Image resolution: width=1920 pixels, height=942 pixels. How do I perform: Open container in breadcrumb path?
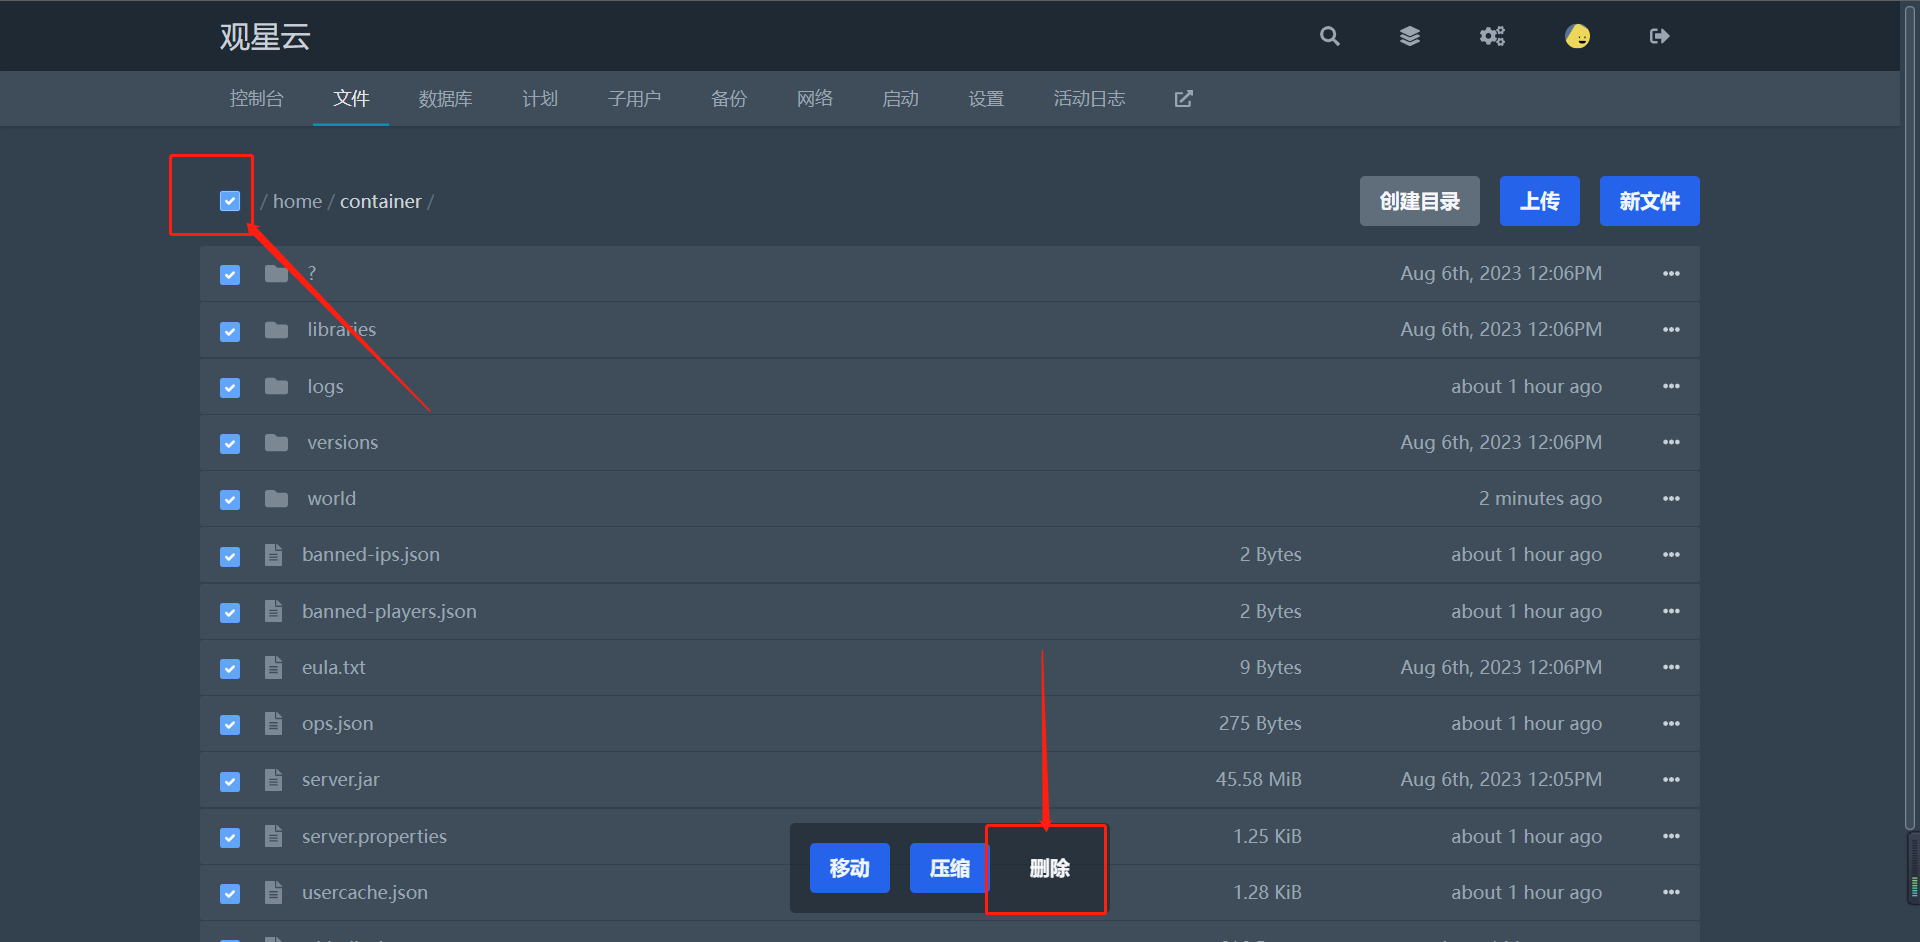(x=381, y=201)
